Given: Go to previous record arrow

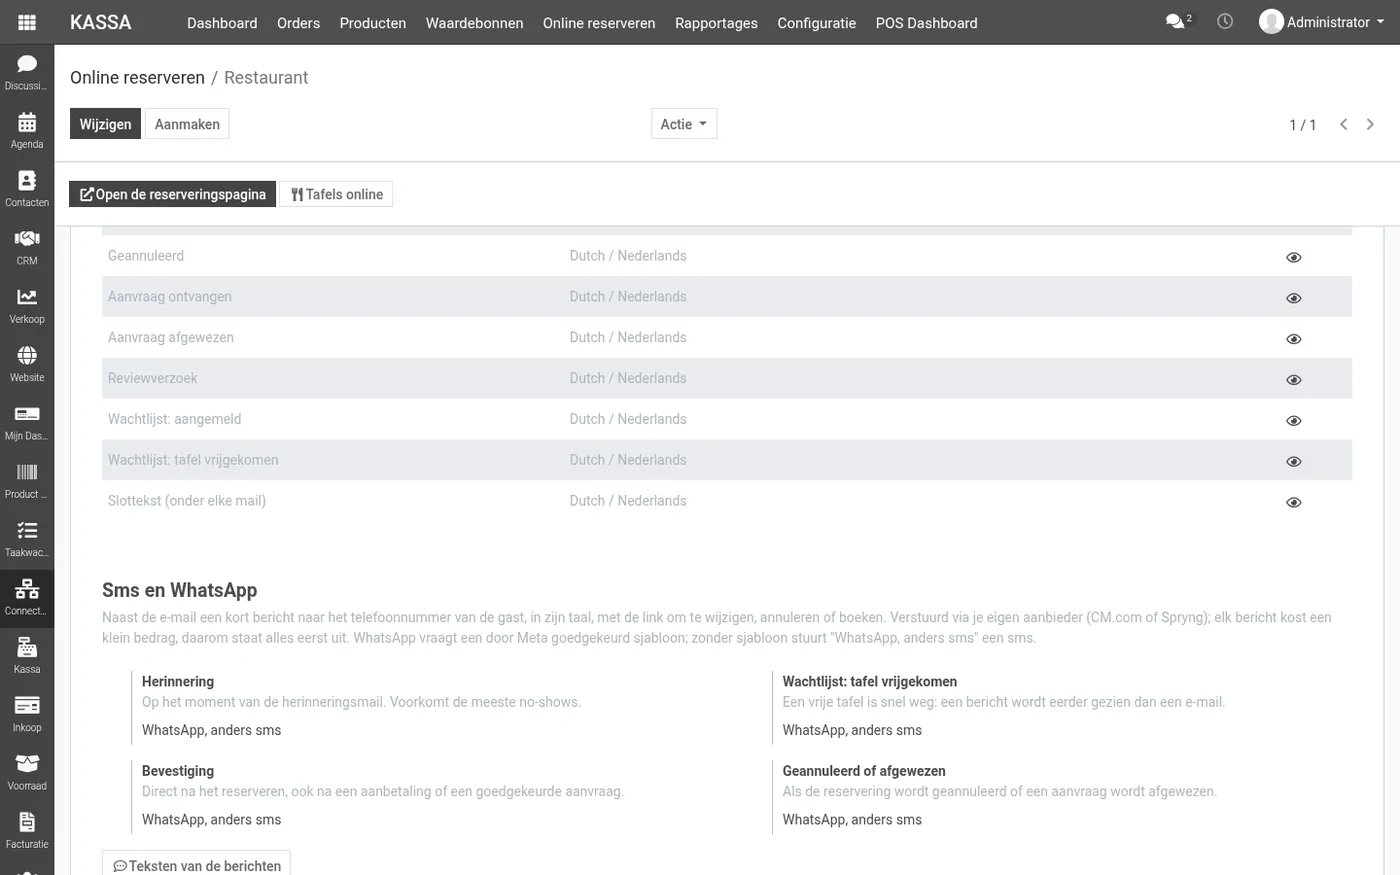Looking at the screenshot, I should click(x=1343, y=124).
